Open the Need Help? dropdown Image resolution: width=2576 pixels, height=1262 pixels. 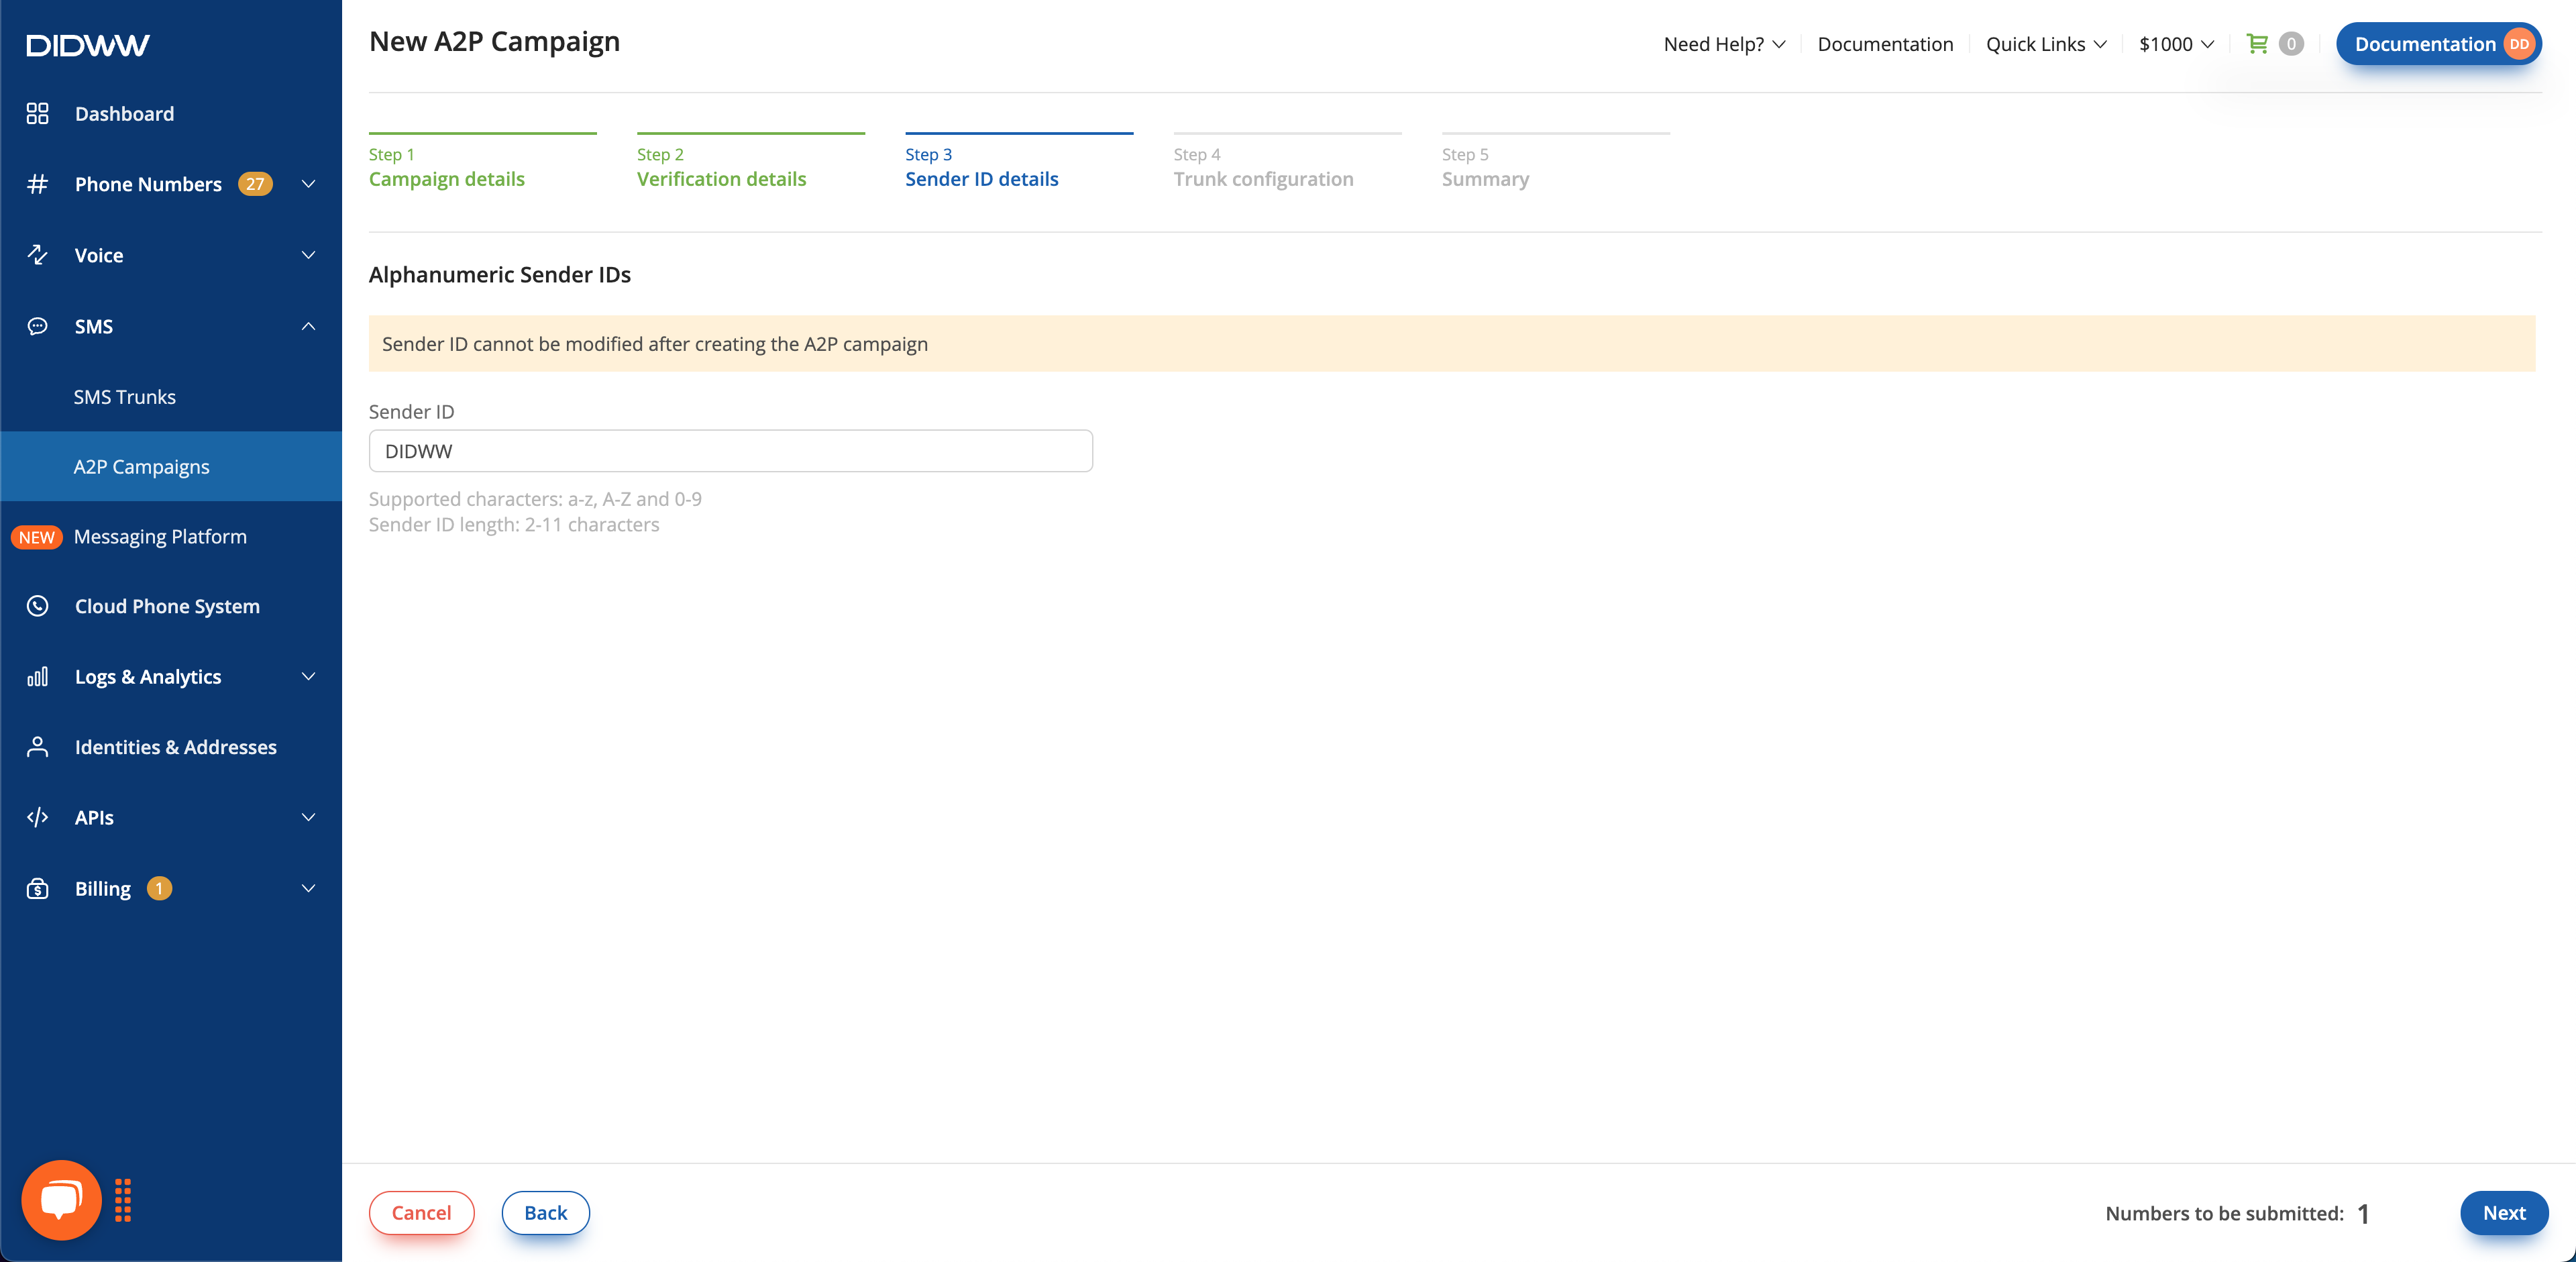coord(1724,44)
